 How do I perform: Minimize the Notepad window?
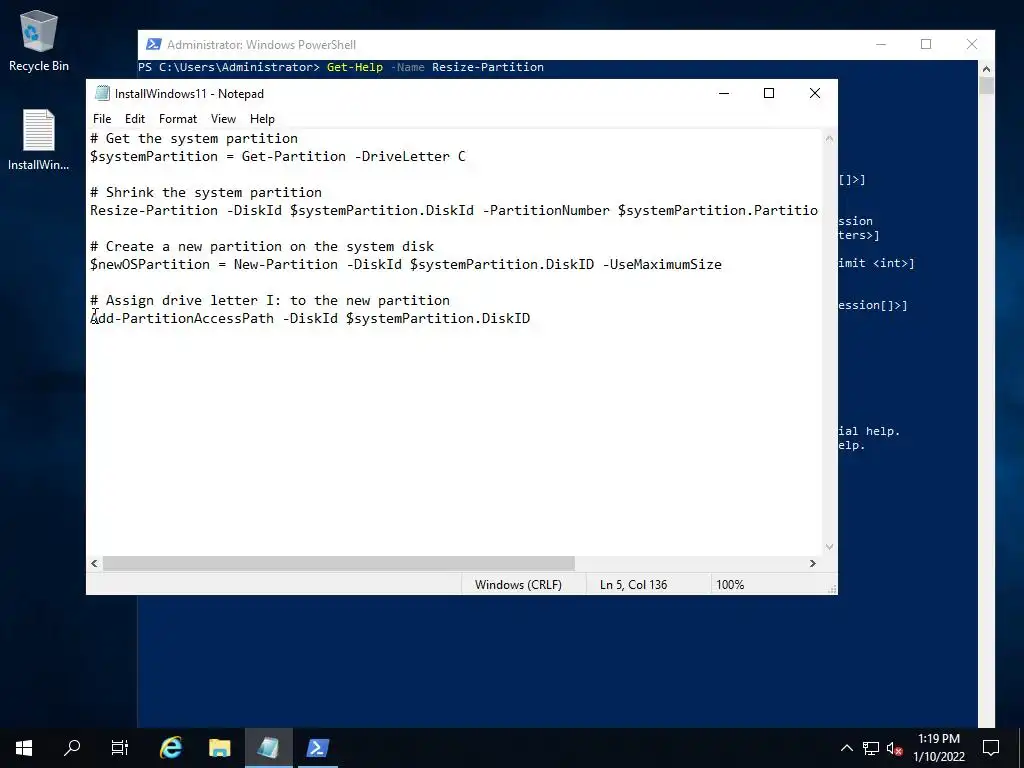click(x=724, y=93)
